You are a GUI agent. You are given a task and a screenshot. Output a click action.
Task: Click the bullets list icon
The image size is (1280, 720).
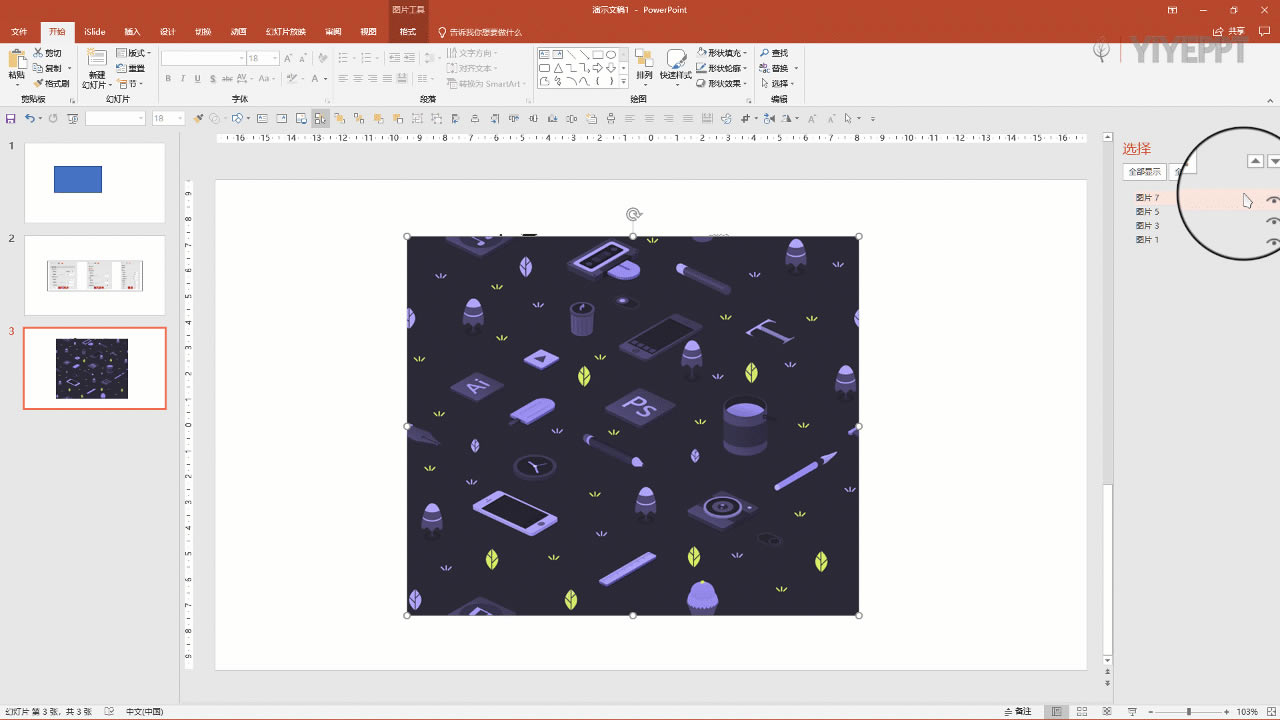click(x=343, y=58)
